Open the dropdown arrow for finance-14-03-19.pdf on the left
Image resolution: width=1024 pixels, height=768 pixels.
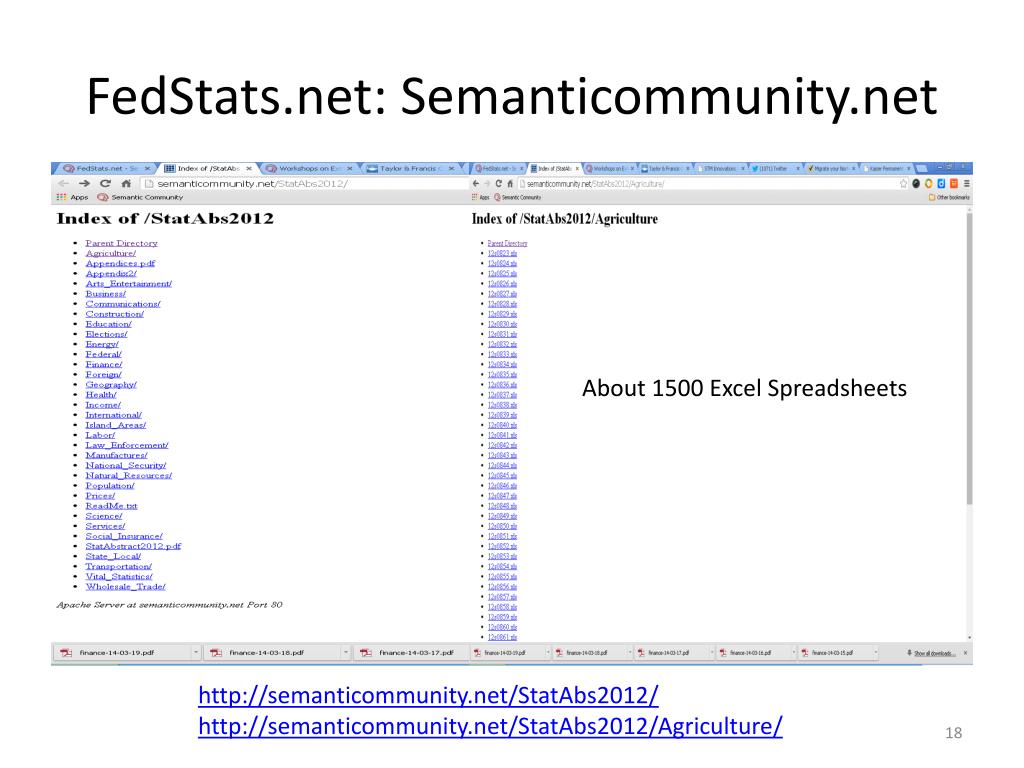click(x=195, y=652)
